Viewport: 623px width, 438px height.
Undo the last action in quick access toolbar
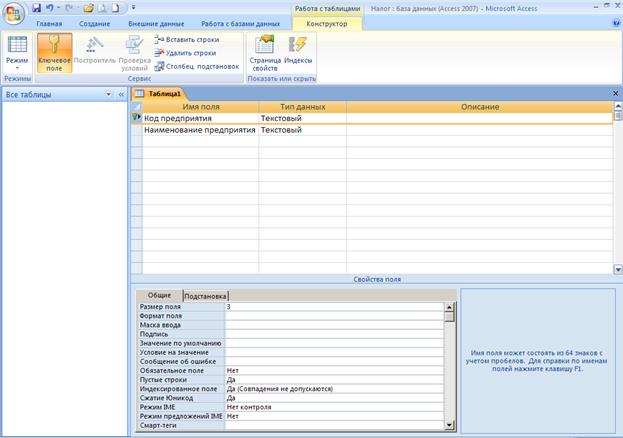(x=50, y=8)
